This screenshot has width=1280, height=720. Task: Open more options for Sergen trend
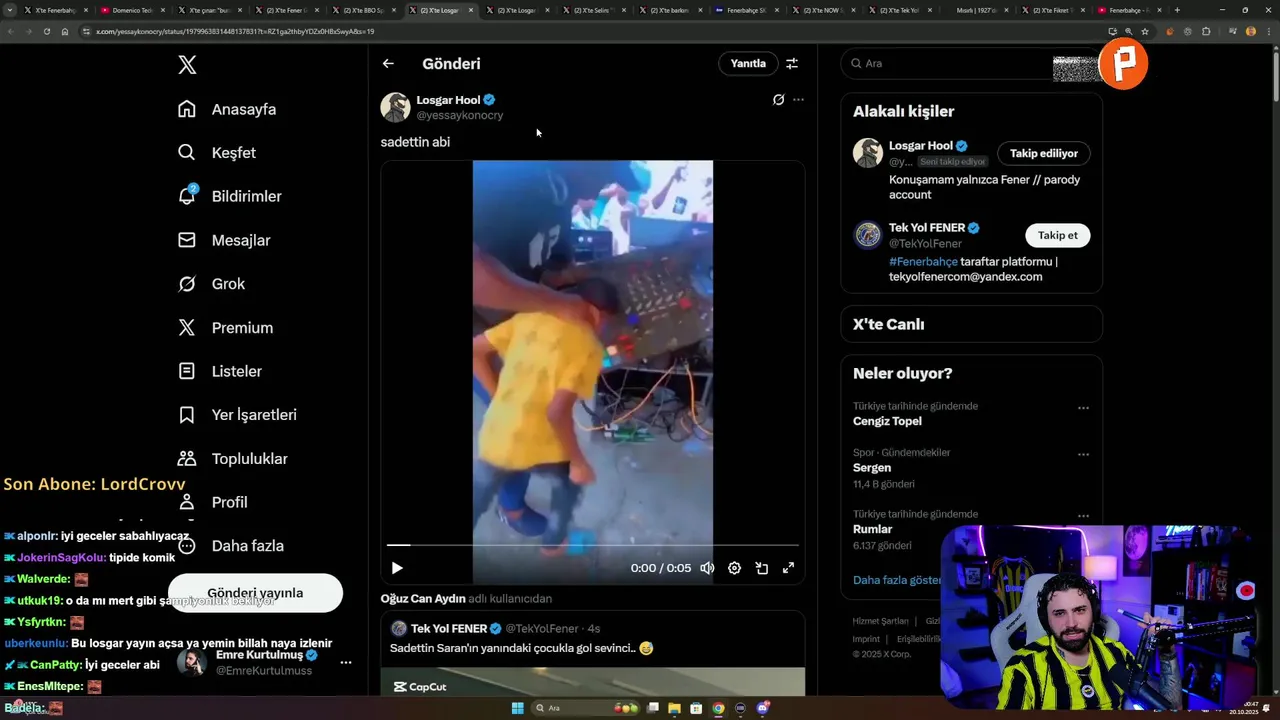(x=1083, y=454)
